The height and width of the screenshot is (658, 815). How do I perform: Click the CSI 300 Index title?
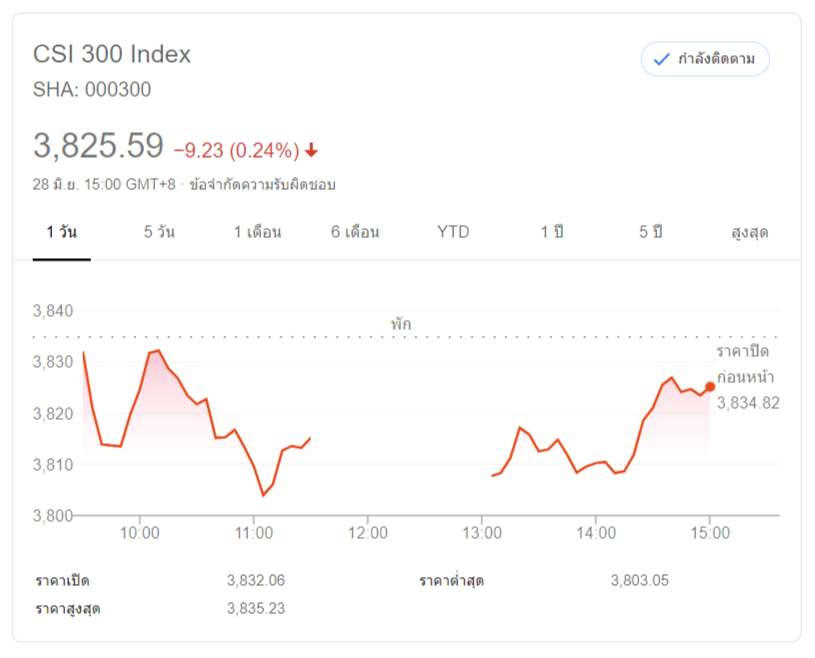pos(112,54)
